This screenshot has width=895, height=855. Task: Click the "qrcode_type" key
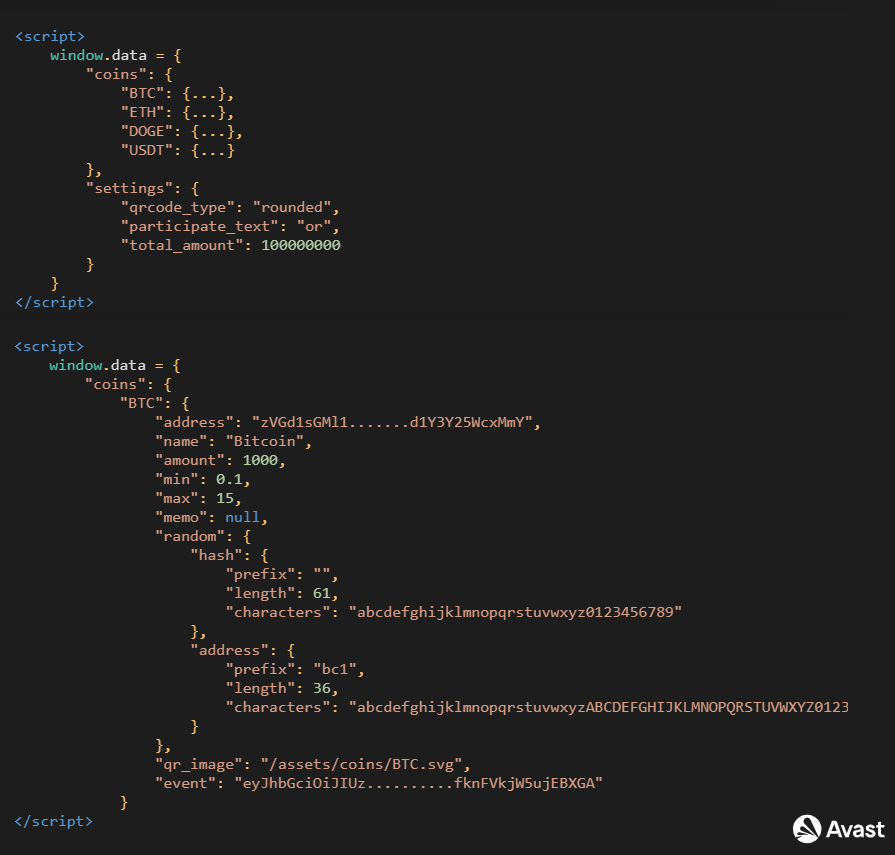178,207
